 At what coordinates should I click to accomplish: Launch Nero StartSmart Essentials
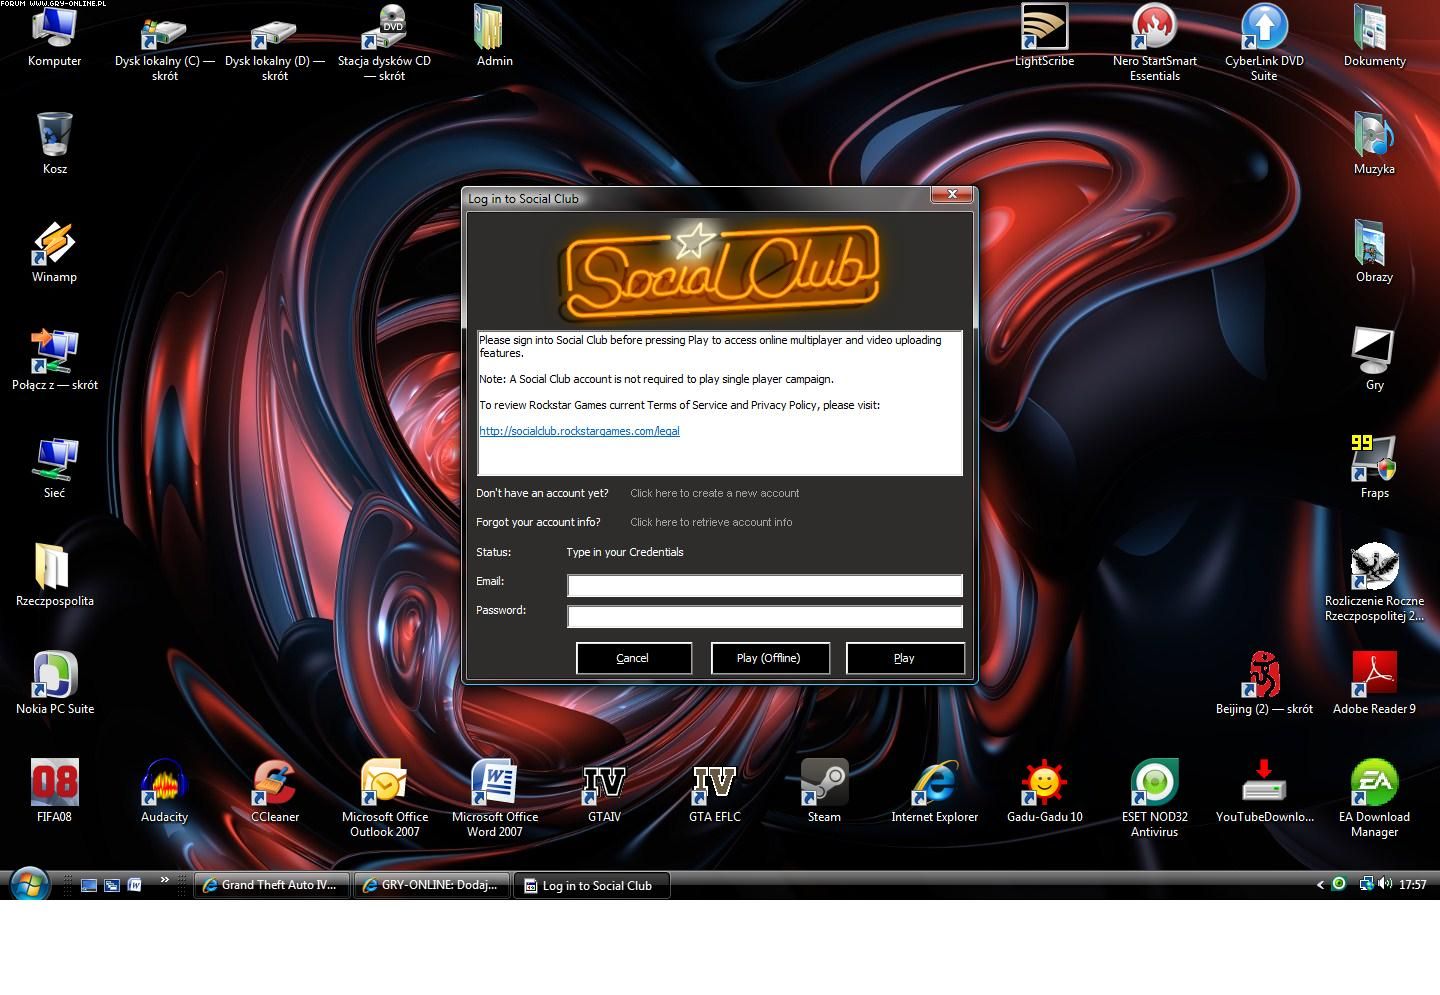pos(1154,42)
